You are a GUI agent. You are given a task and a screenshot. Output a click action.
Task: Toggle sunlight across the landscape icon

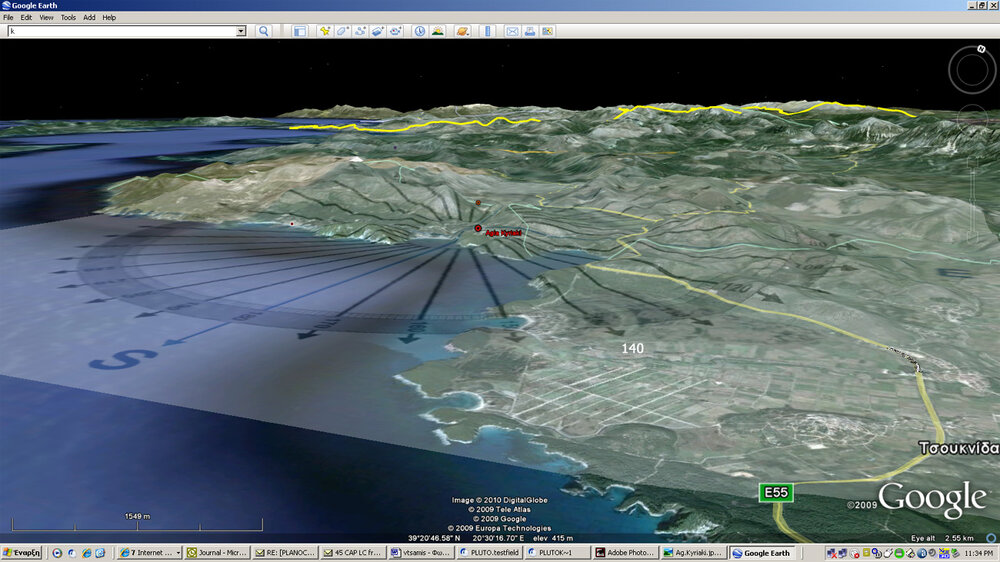pos(438,31)
